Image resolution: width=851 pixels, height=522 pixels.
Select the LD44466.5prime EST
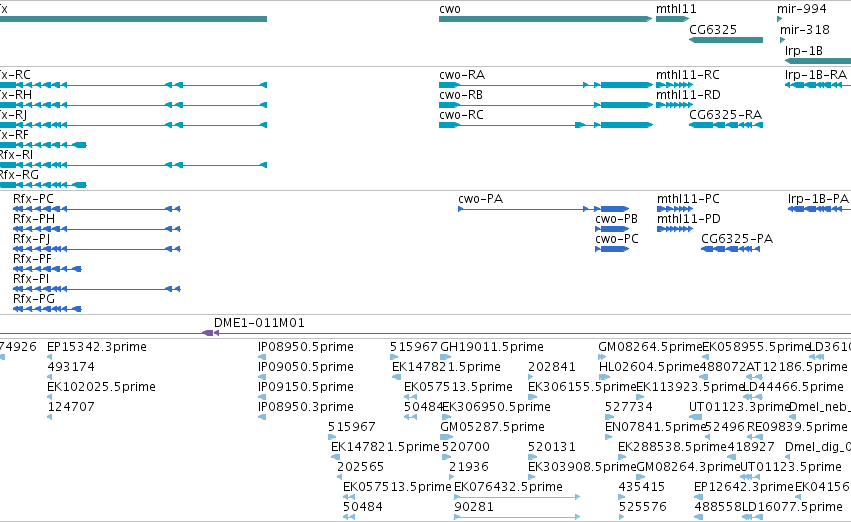pyautogui.click(x=793, y=387)
